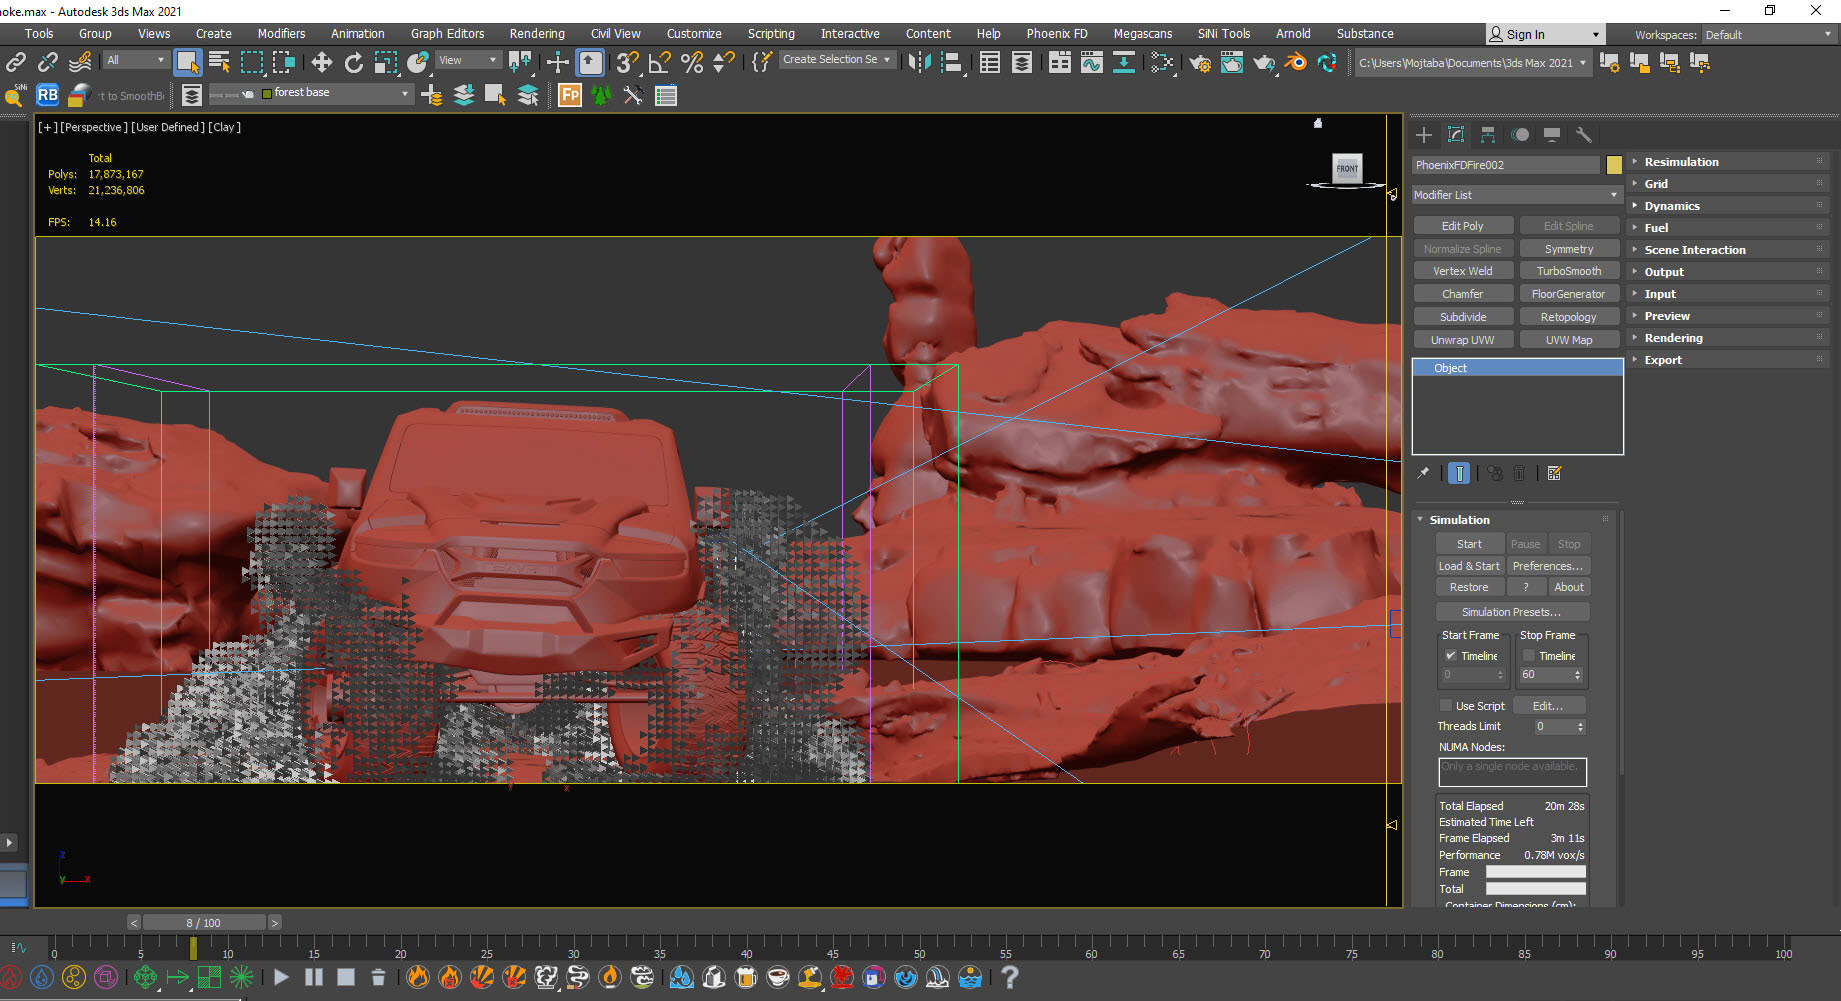Expand the Dynamics rollout
1841x1001 pixels.
click(x=1728, y=206)
